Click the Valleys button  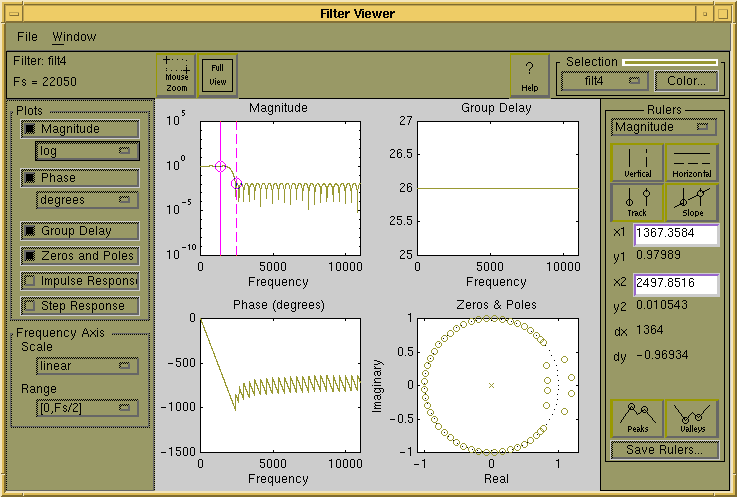coord(692,418)
